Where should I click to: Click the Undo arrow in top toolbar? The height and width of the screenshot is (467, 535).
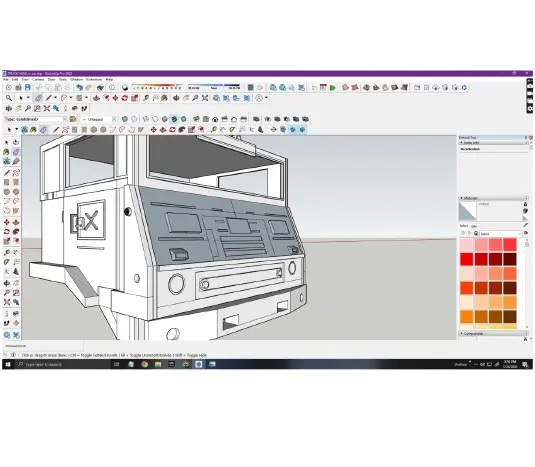(x=79, y=88)
